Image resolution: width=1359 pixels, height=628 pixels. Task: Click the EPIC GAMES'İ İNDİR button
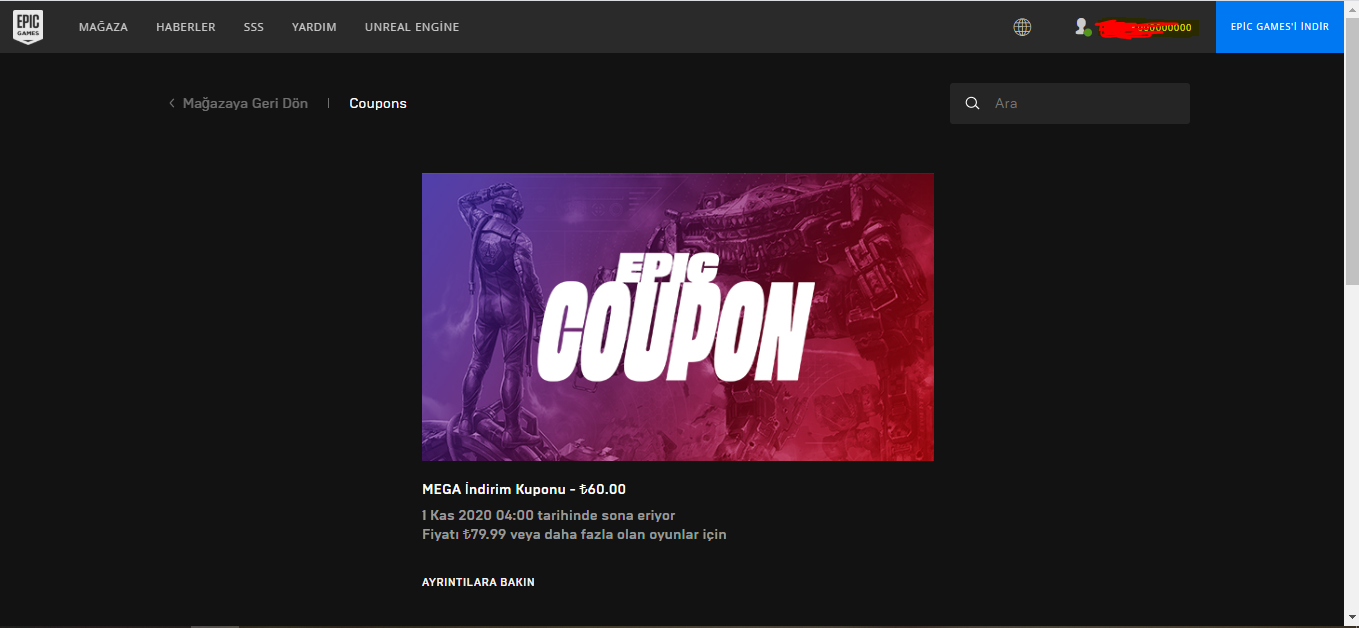[x=1280, y=27]
